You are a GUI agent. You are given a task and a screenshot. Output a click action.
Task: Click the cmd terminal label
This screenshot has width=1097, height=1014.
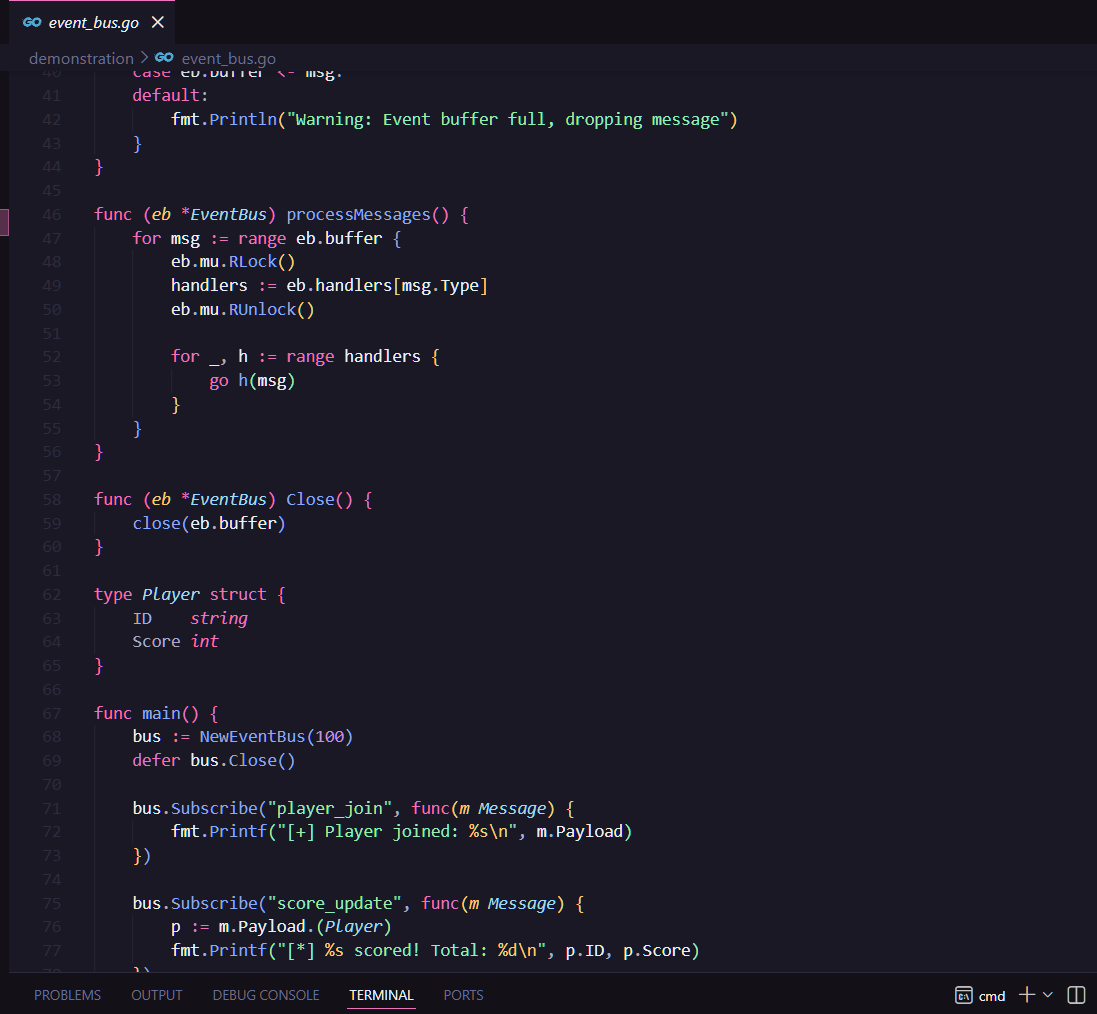click(x=992, y=996)
